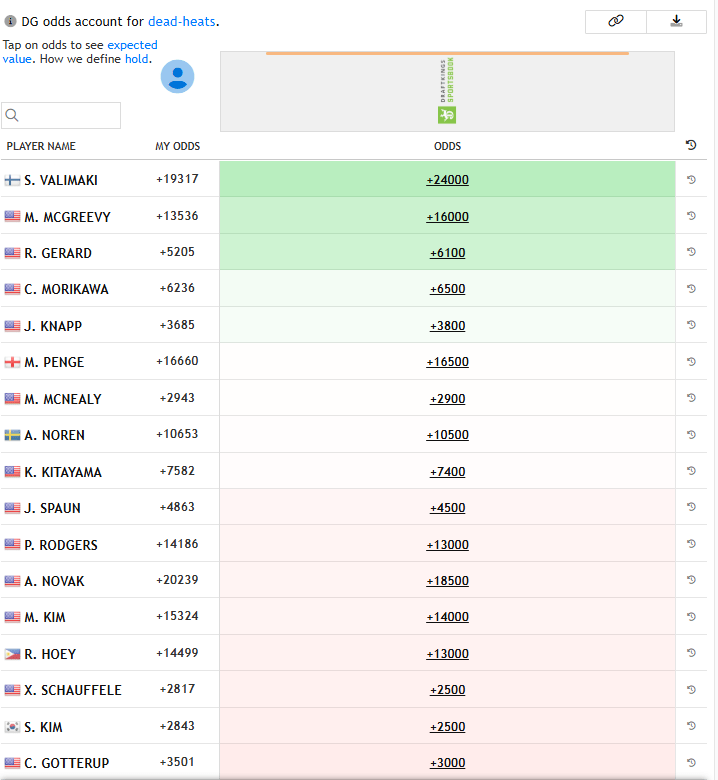This screenshot has height=780, width=718.
Task: Select M. McNealy's +2900 odds
Action: coord(447,399)
